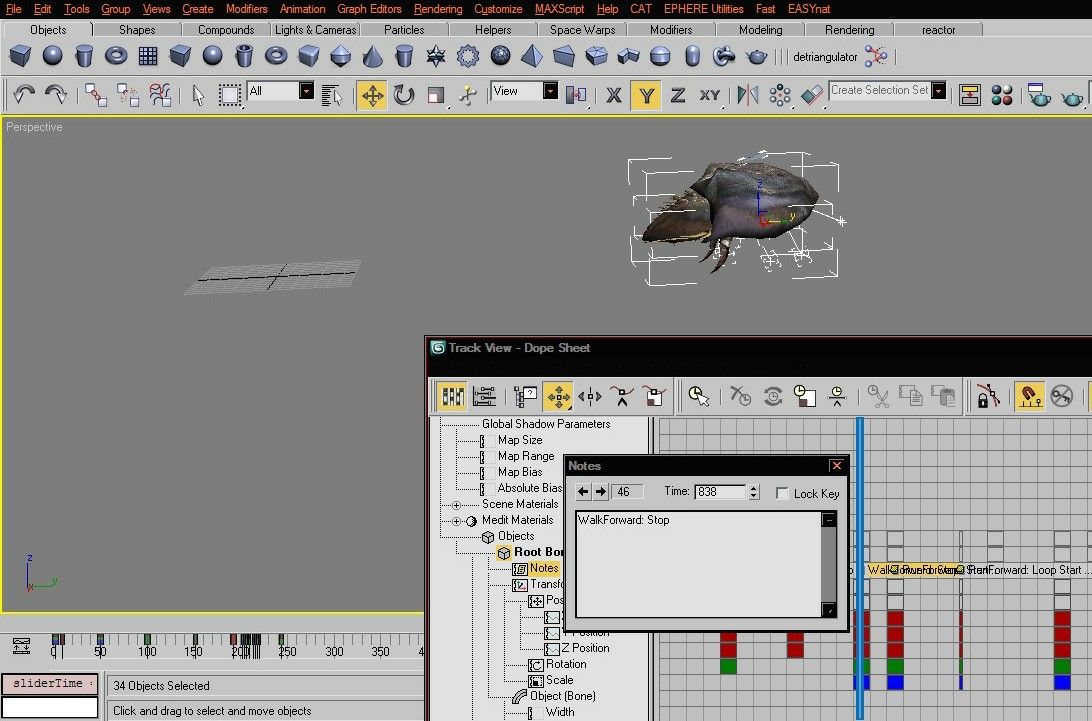The image size is (1092, 721).
Task: Create a Box primitive from the Objects tab
Action: tap(20, 56)
